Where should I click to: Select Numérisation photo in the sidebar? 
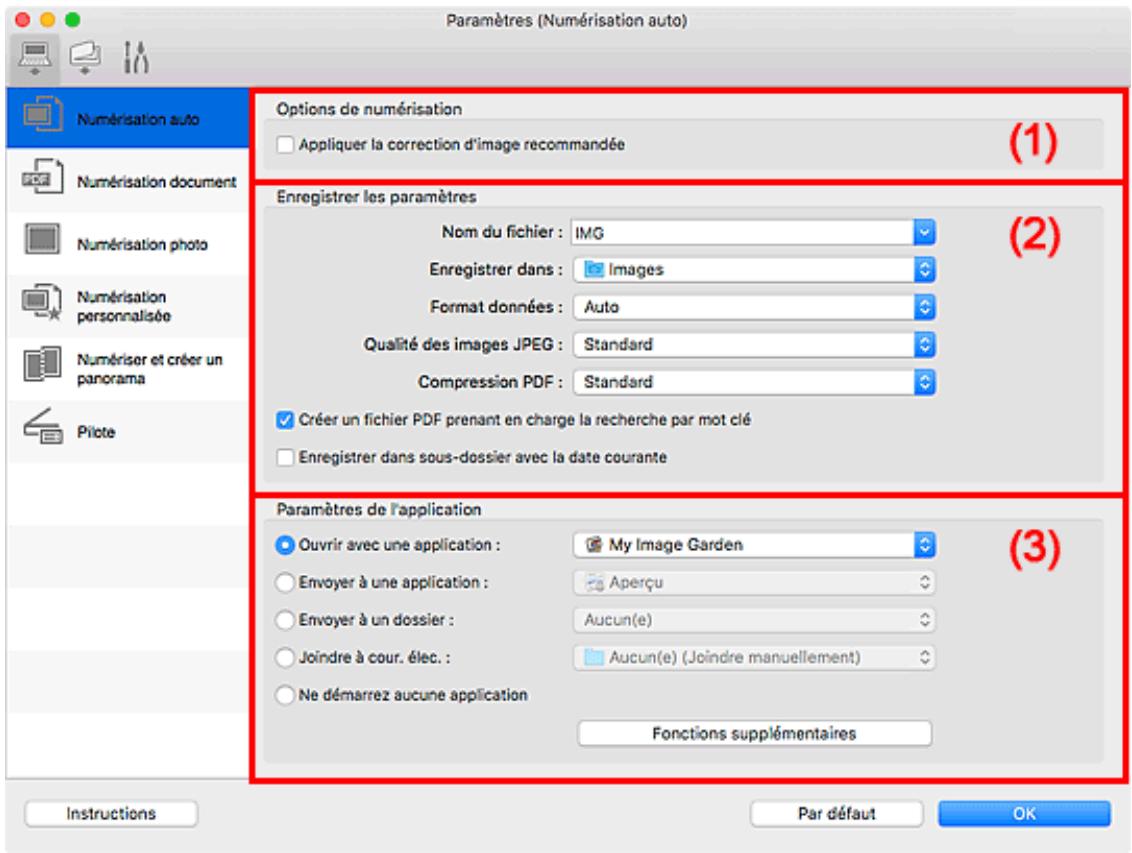tap(128, 243)
